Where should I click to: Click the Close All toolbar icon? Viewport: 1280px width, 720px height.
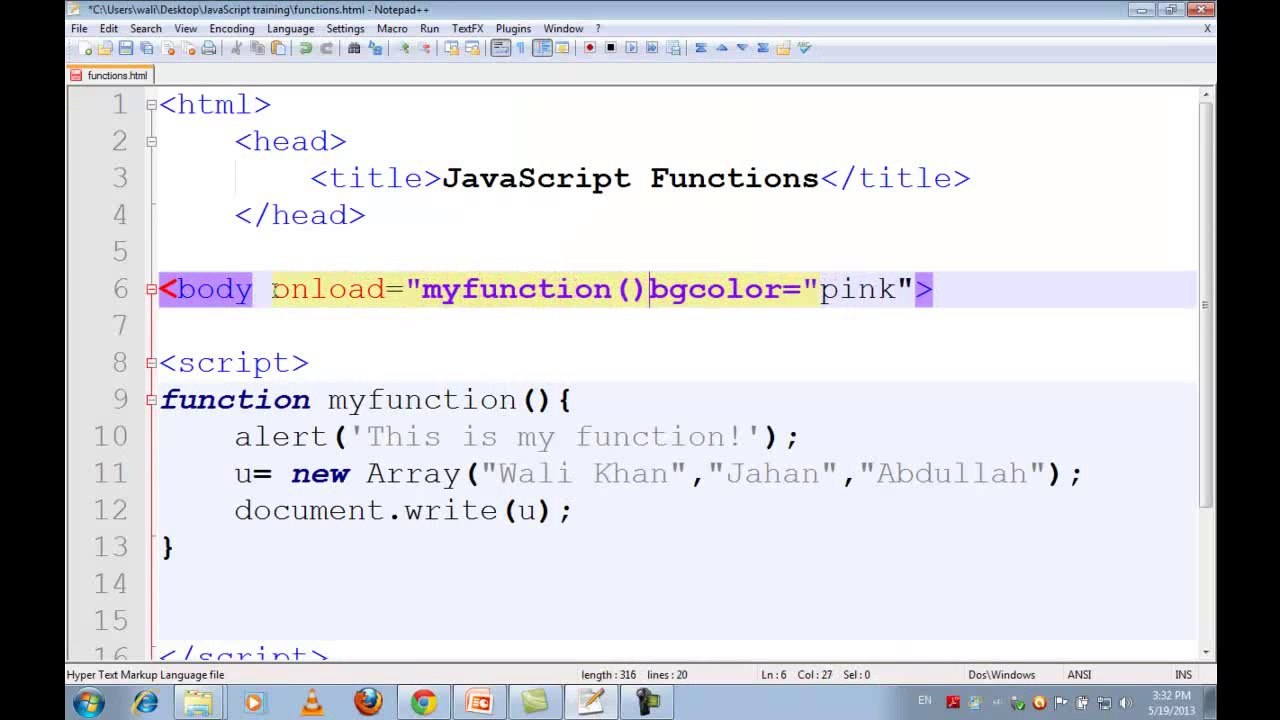(x=189, y=48)
